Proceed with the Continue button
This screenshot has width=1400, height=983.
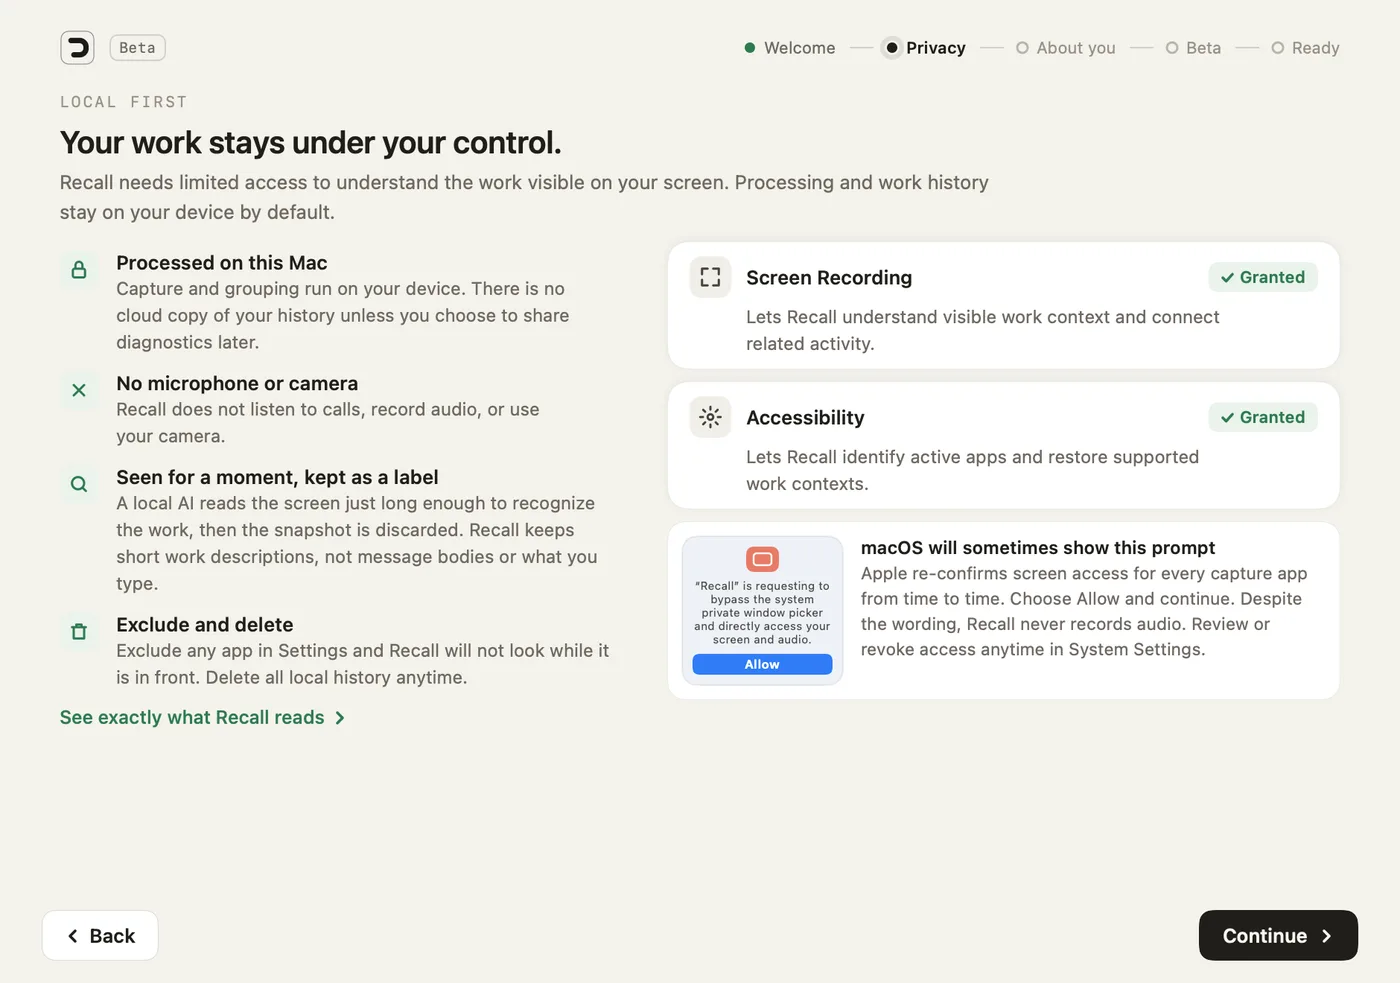pos(1278,936)
